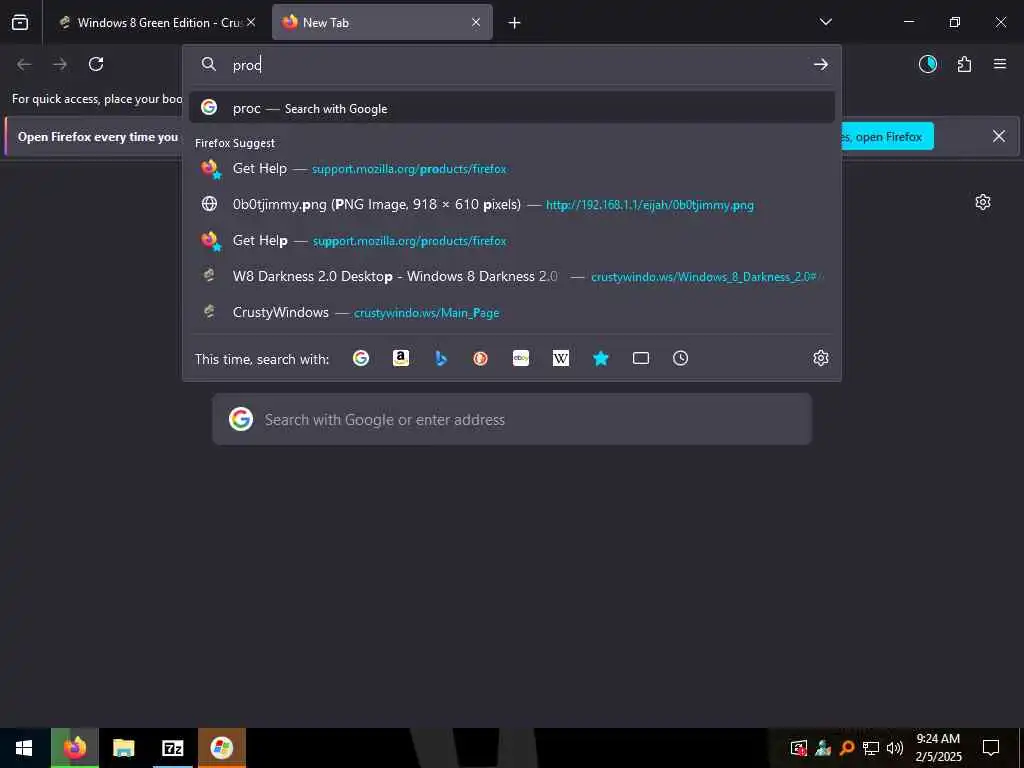Open first Get Help suggestion
The image size is (1024, 768).
click(512, 168)
